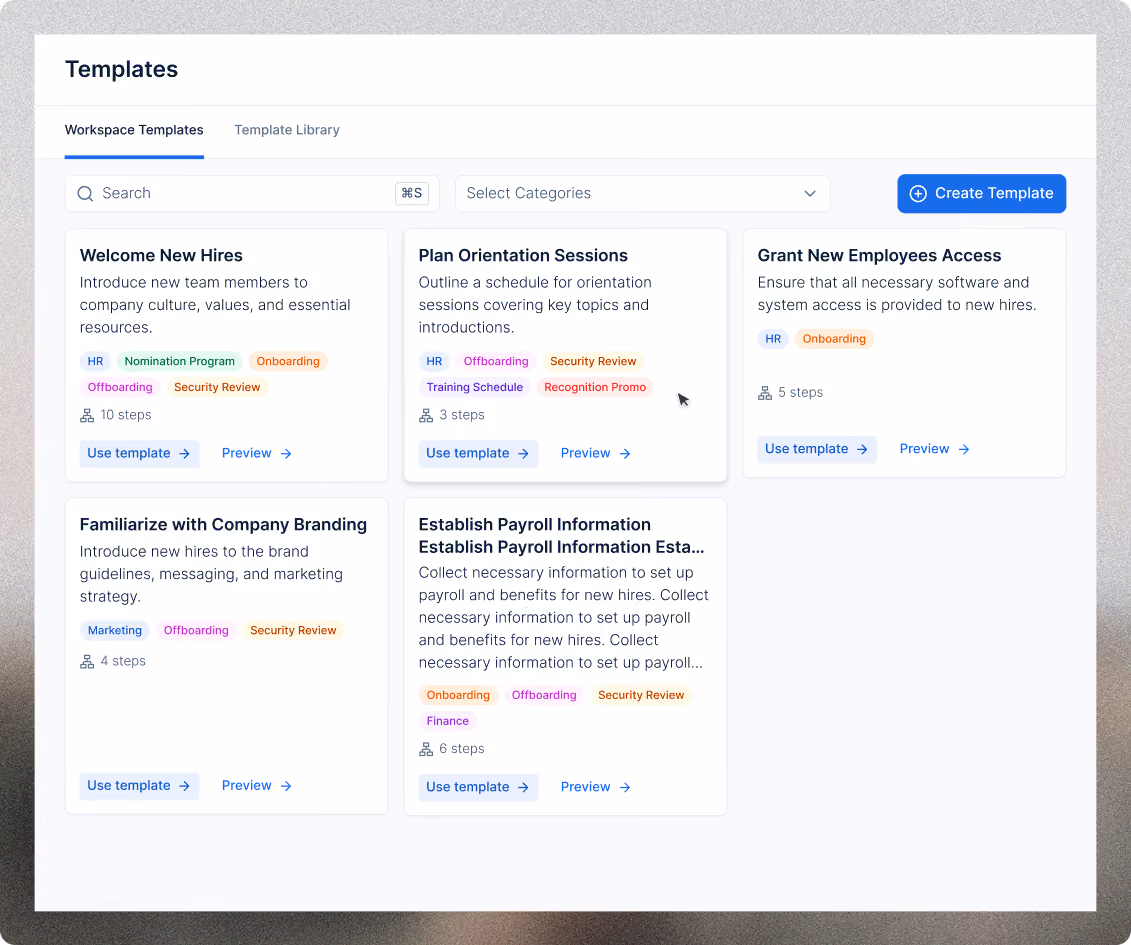
Task: Click Training Schedule tag on Plan Orientation Sessions
Action: point(475,387)
